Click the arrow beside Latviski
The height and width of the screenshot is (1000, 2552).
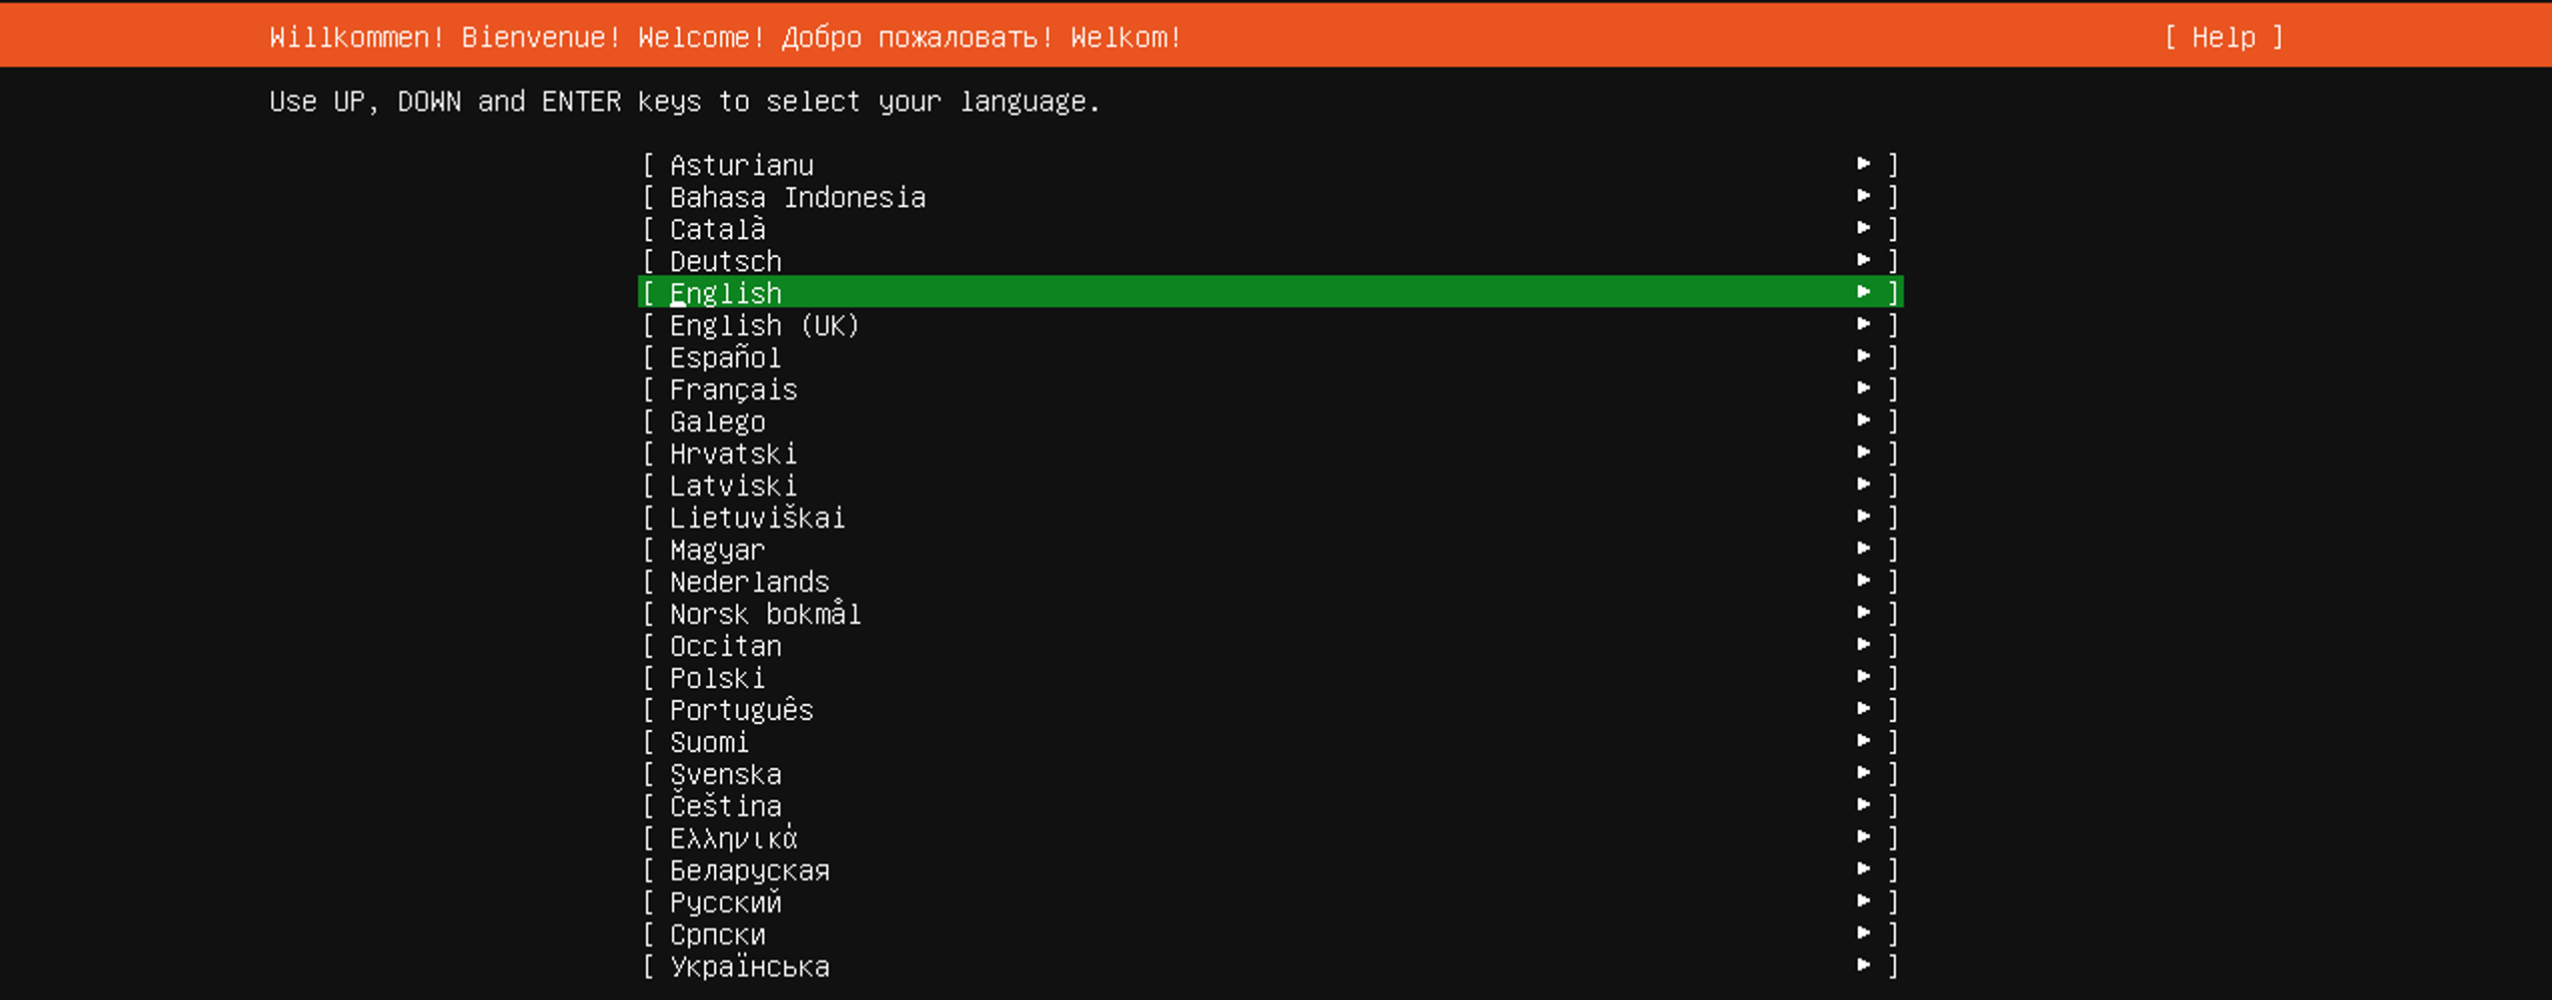point(1863,484)
